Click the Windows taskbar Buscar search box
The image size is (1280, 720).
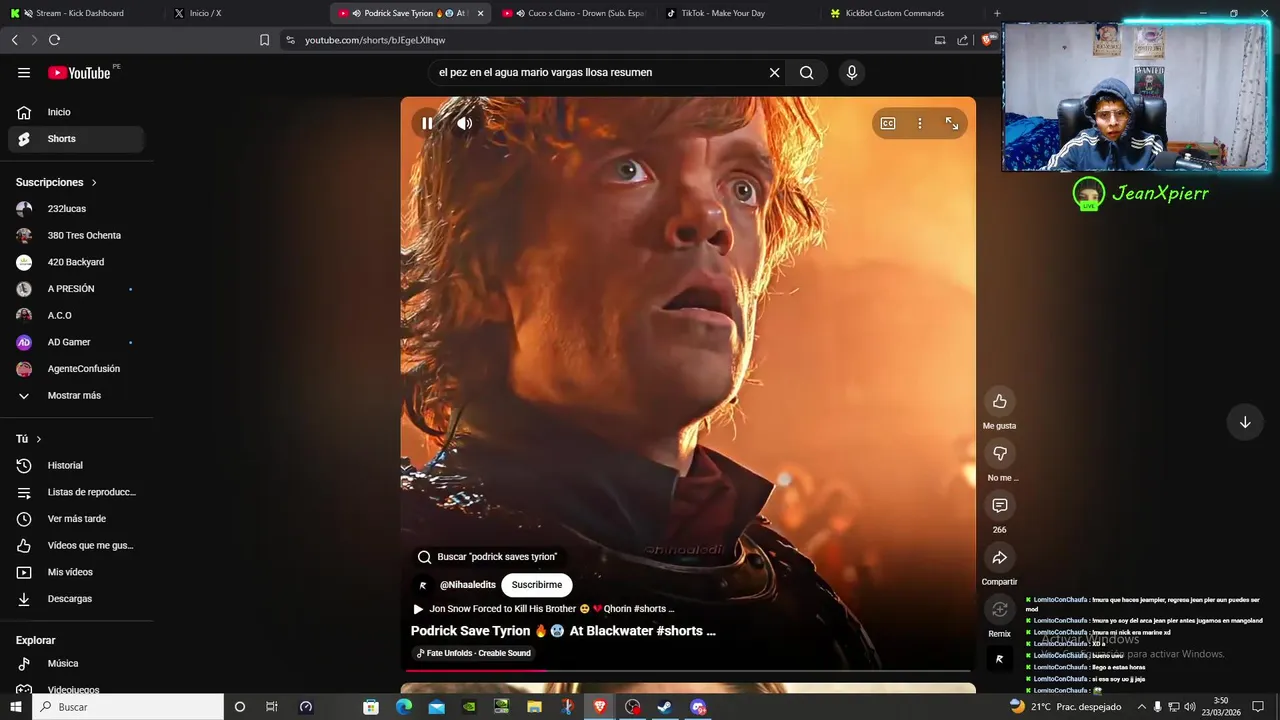point(128,707)
